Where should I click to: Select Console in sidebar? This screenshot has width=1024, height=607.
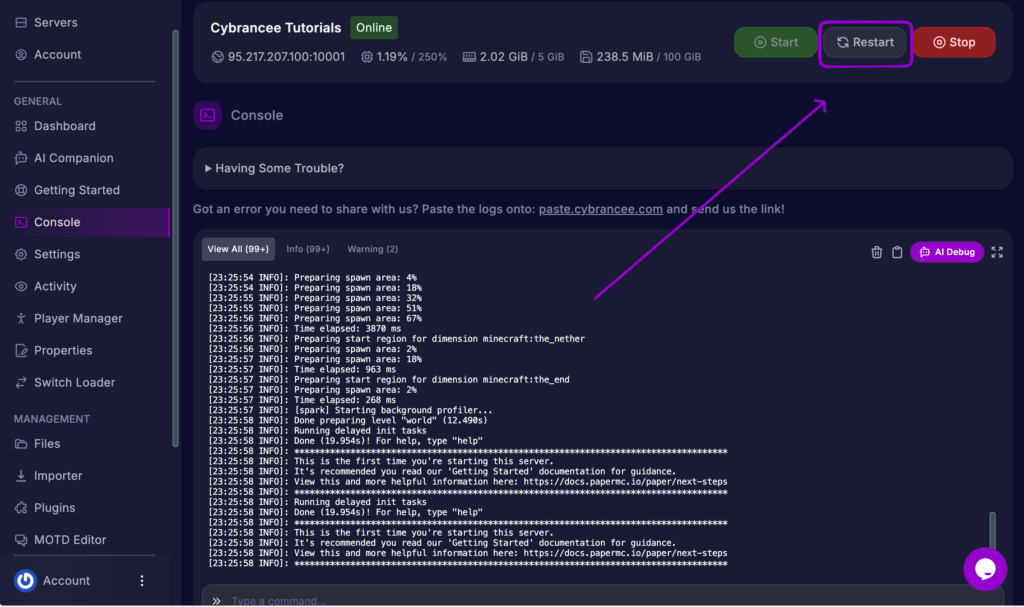coord(85,222)
